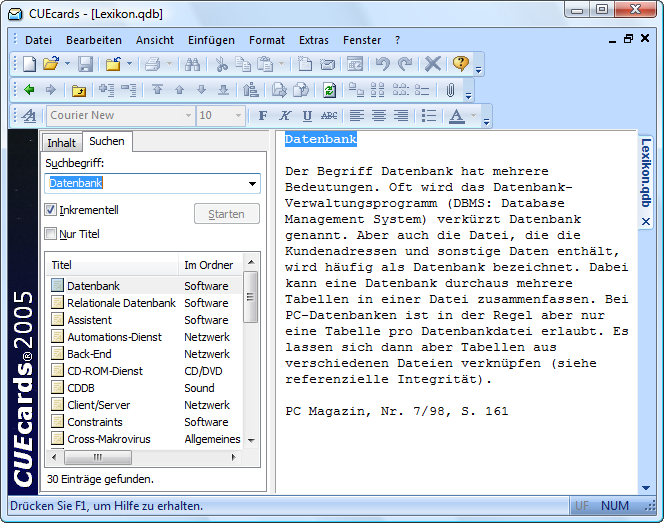Sort results by Im Ordner column header
The width and height of the screenshot is (664, 523).
point(208,265)
